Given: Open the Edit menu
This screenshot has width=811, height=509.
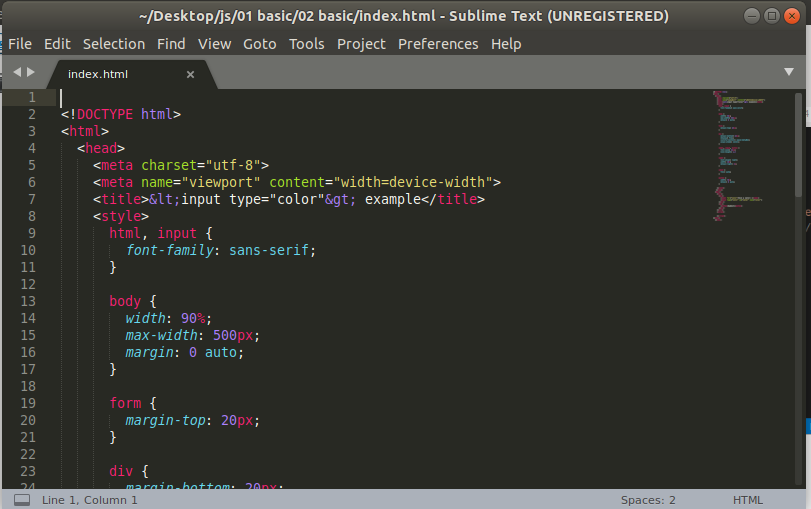Looking at the screenshot, I should 57,44.
